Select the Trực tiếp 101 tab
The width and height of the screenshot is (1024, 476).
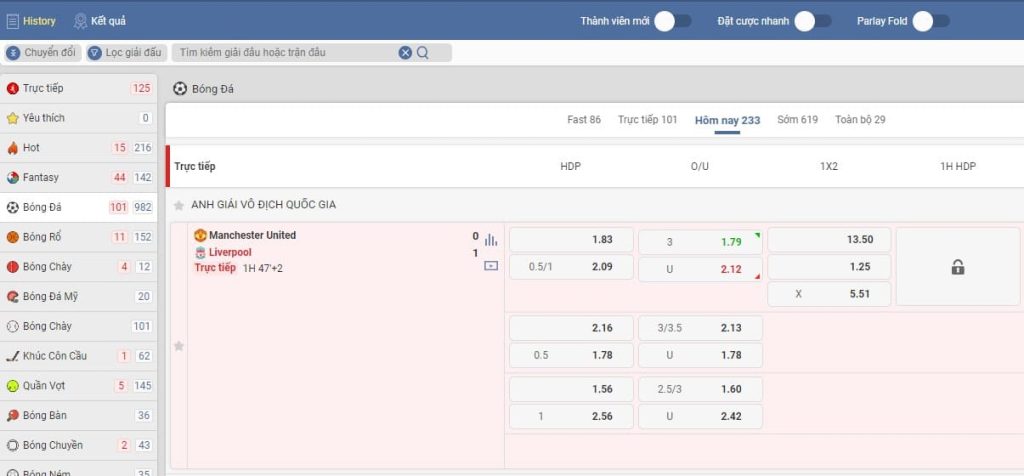[647, 120]
